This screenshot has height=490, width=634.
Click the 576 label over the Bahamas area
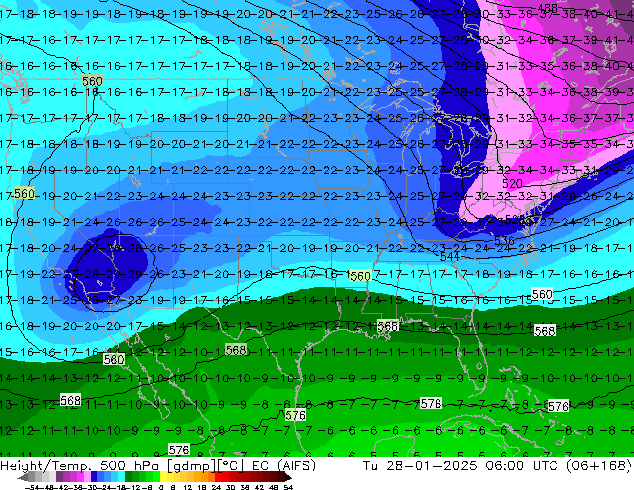click(558, 406)
